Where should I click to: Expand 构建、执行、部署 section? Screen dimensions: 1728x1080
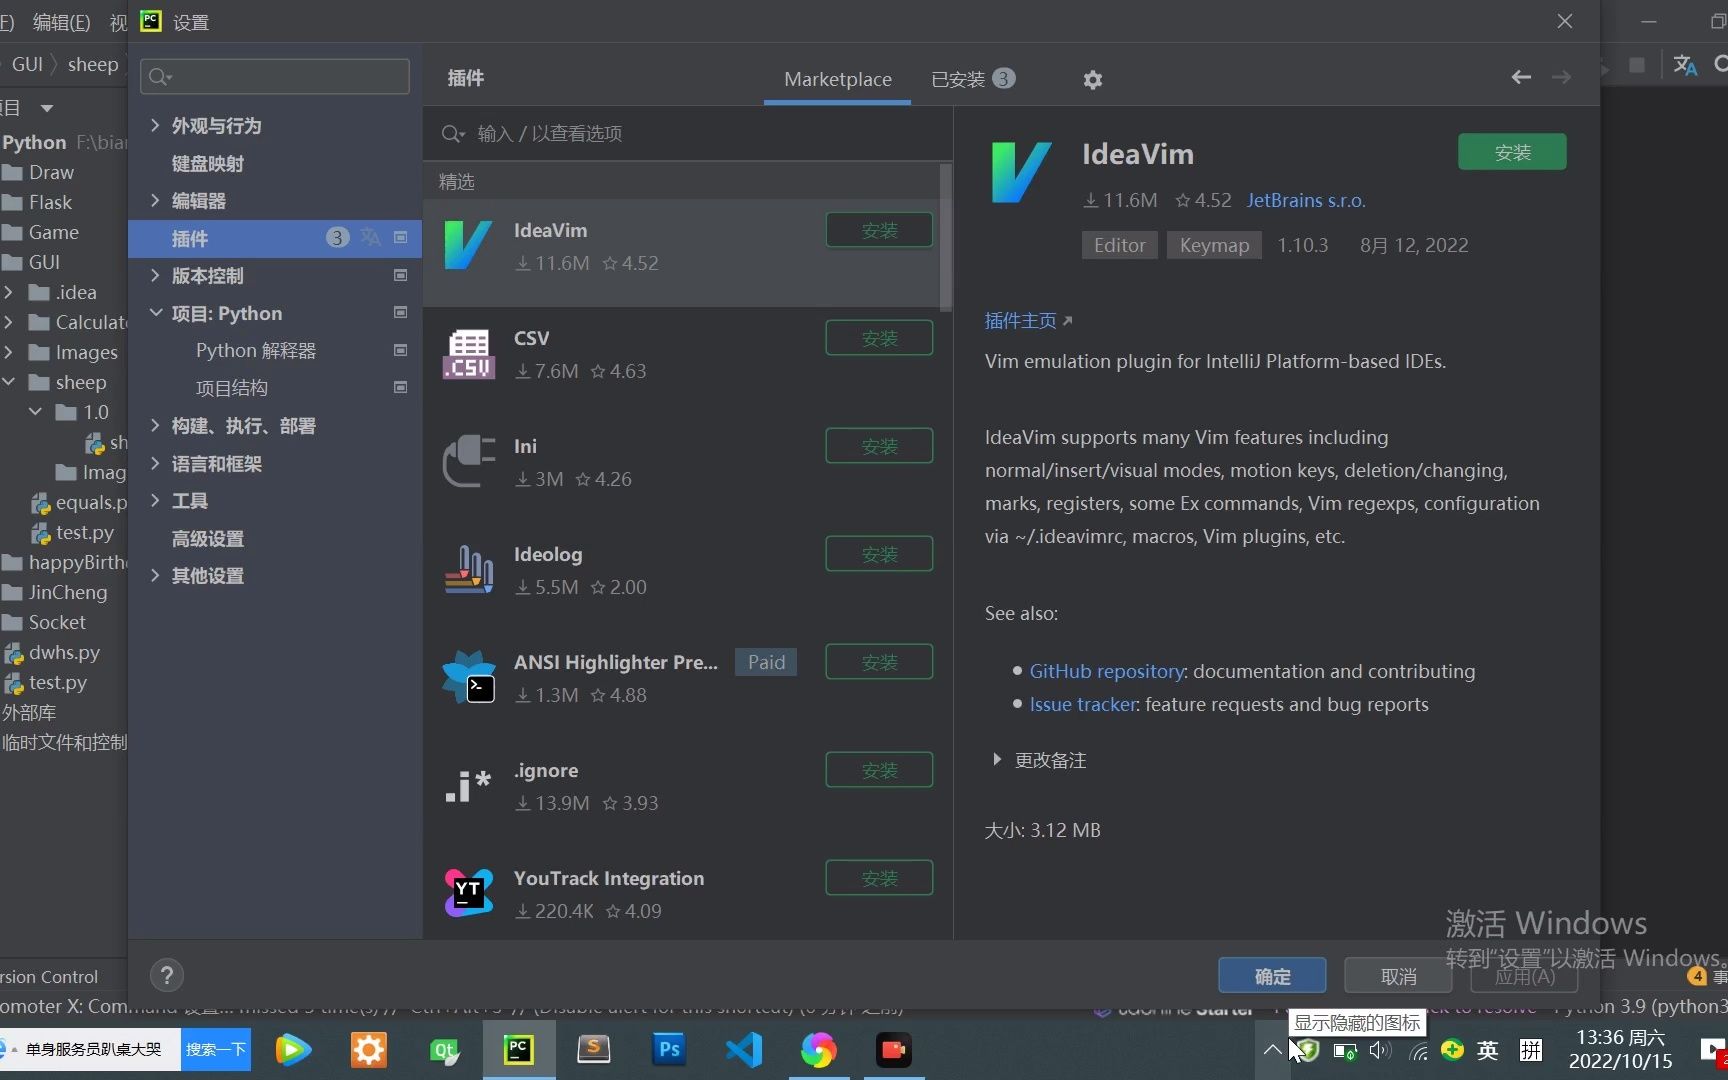[x=155, y=425]
